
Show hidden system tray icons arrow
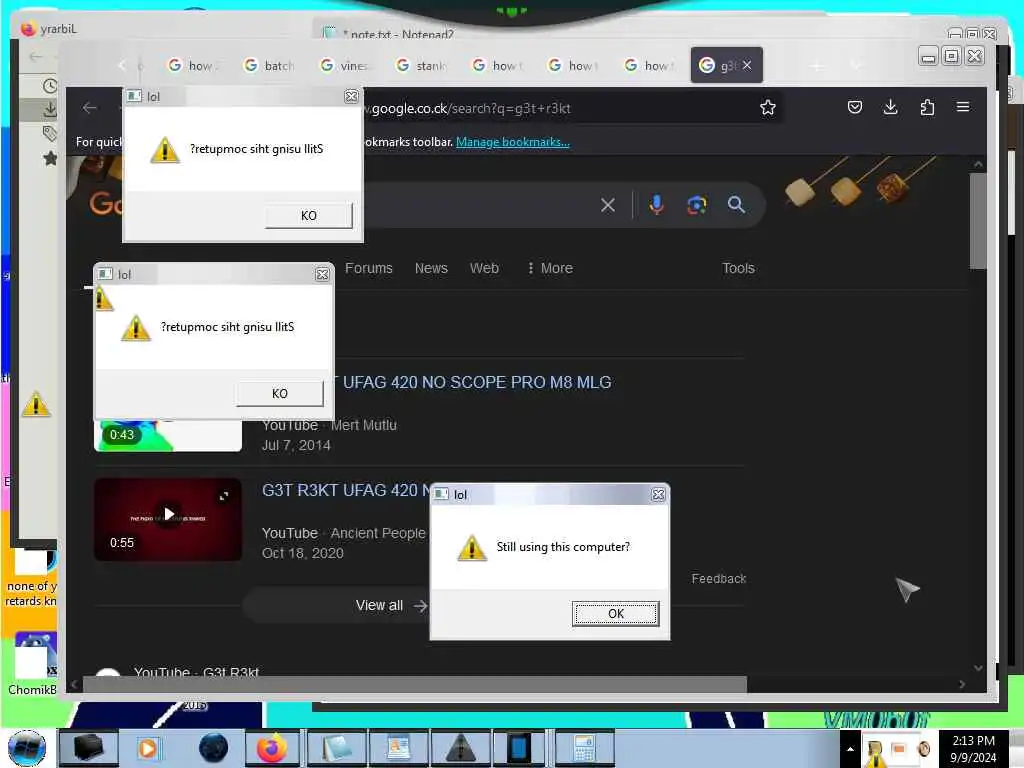[850, 749]
